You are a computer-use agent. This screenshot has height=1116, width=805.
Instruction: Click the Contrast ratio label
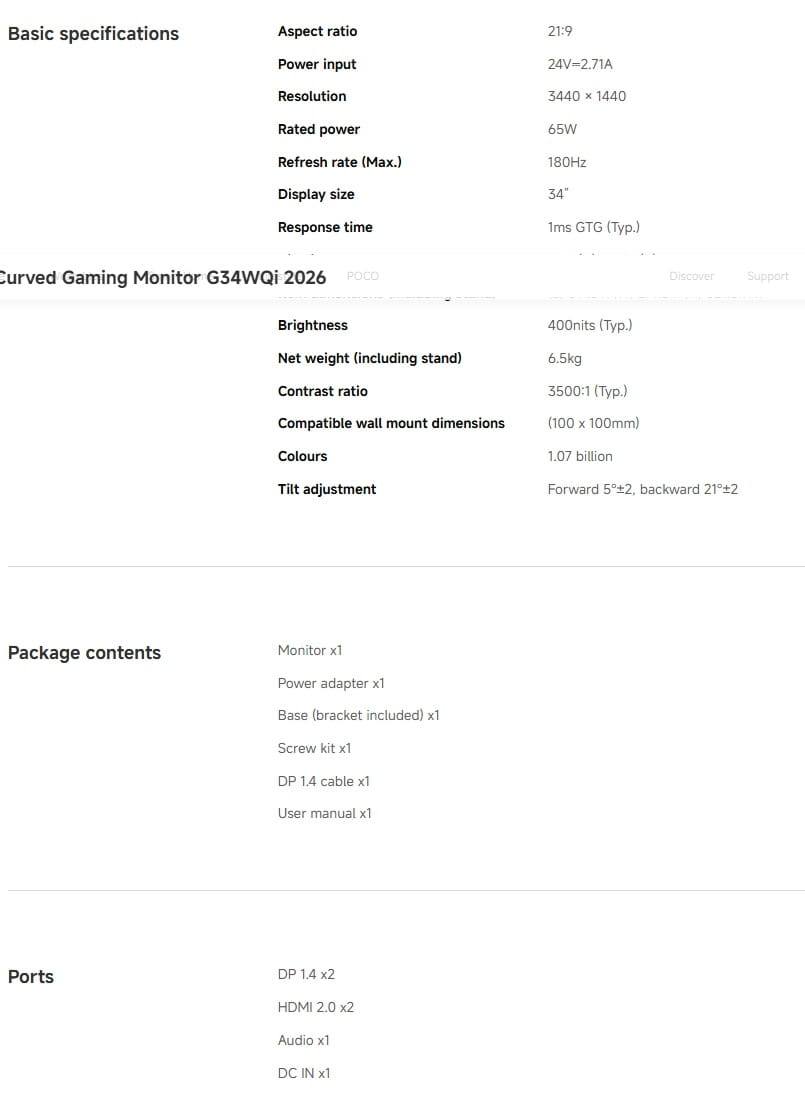[322, 392]
